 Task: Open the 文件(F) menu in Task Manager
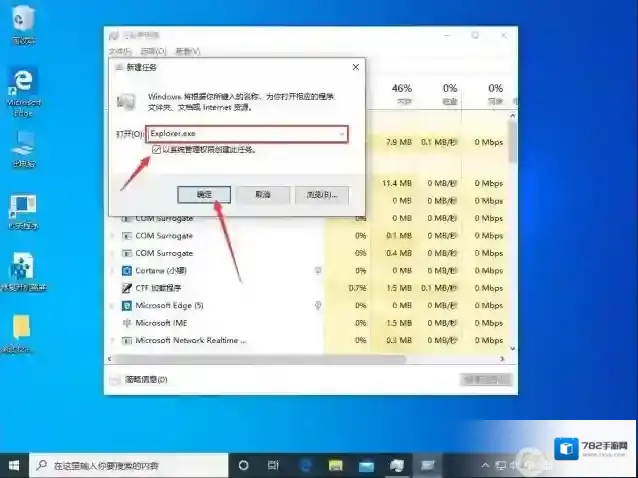click(x=120, y=51)
